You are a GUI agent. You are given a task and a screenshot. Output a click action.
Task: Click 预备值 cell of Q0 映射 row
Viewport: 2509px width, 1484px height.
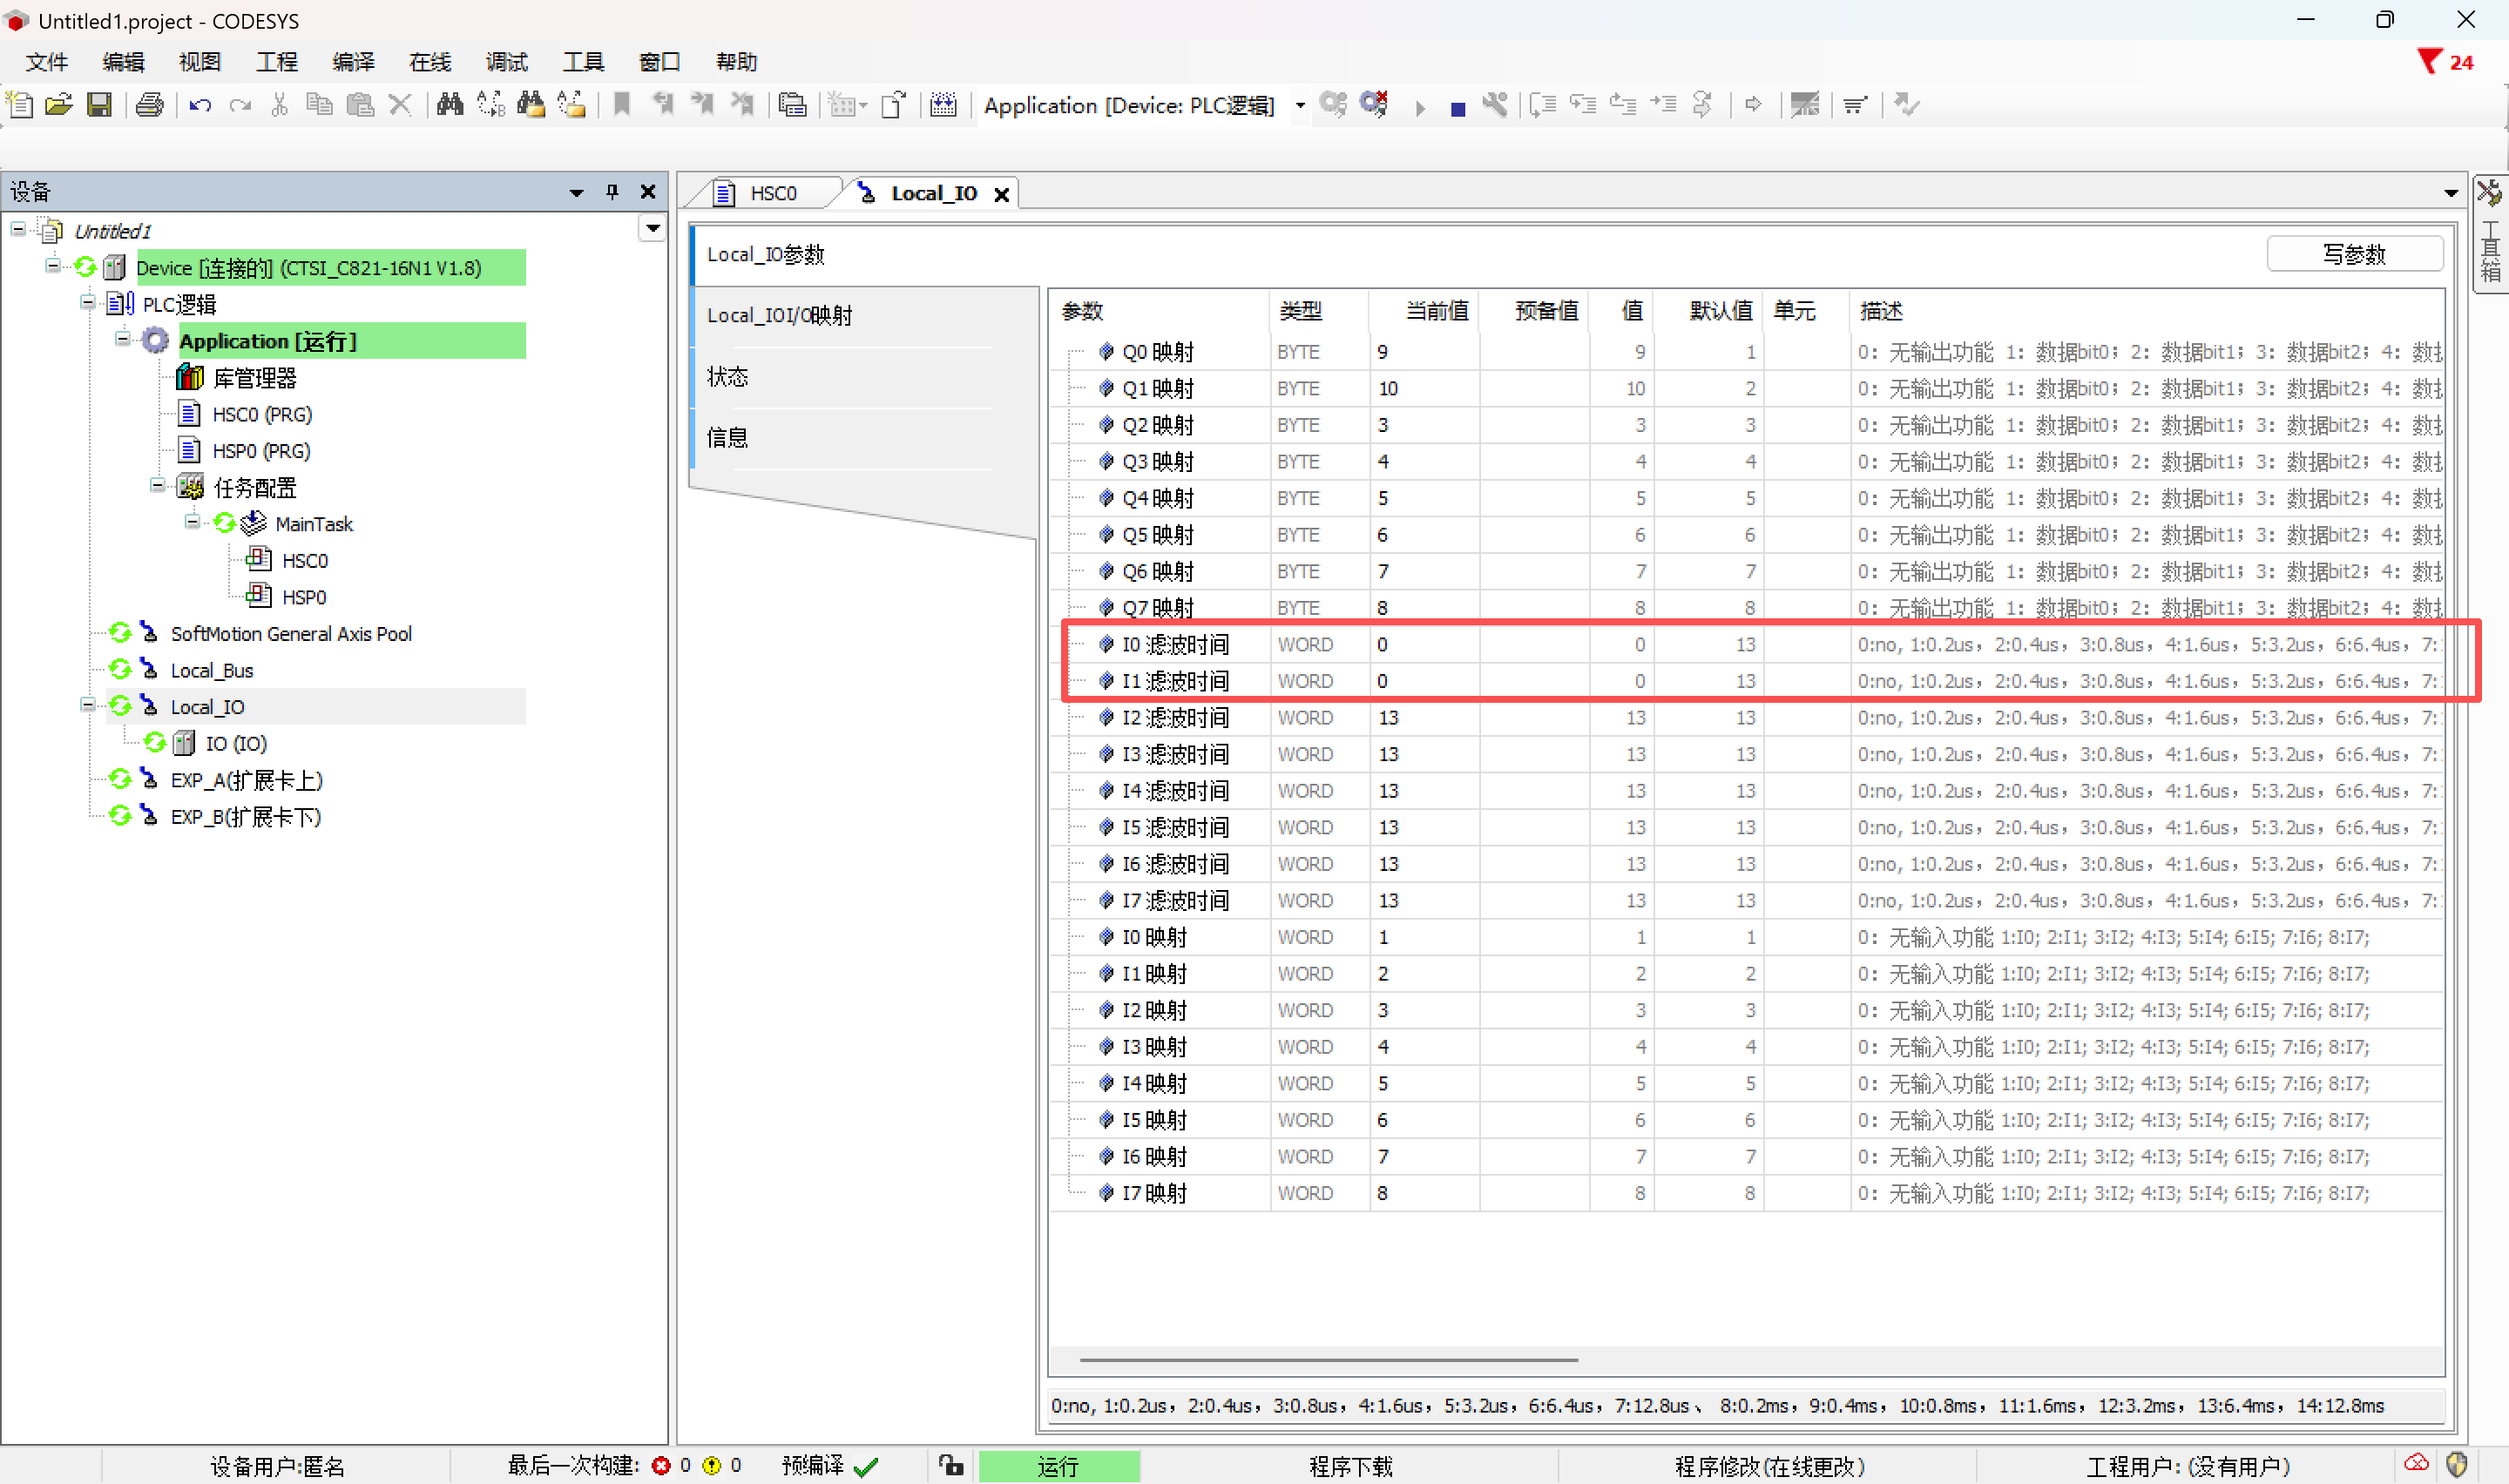(x=1534, y=352)
